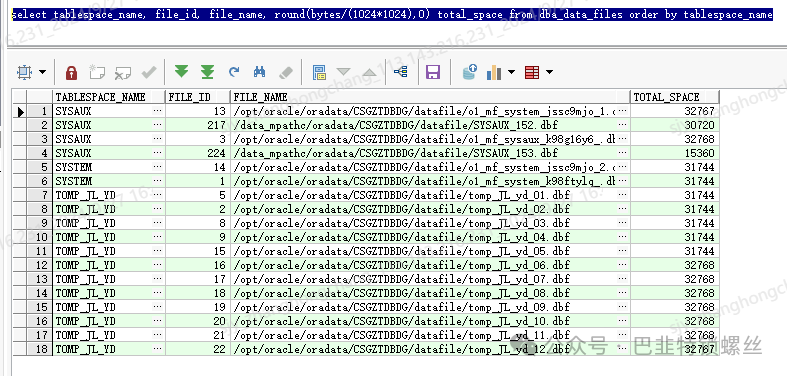Click the linked query tree icon
Viewport: 787px width, 376px height.
tap(401, 72)
